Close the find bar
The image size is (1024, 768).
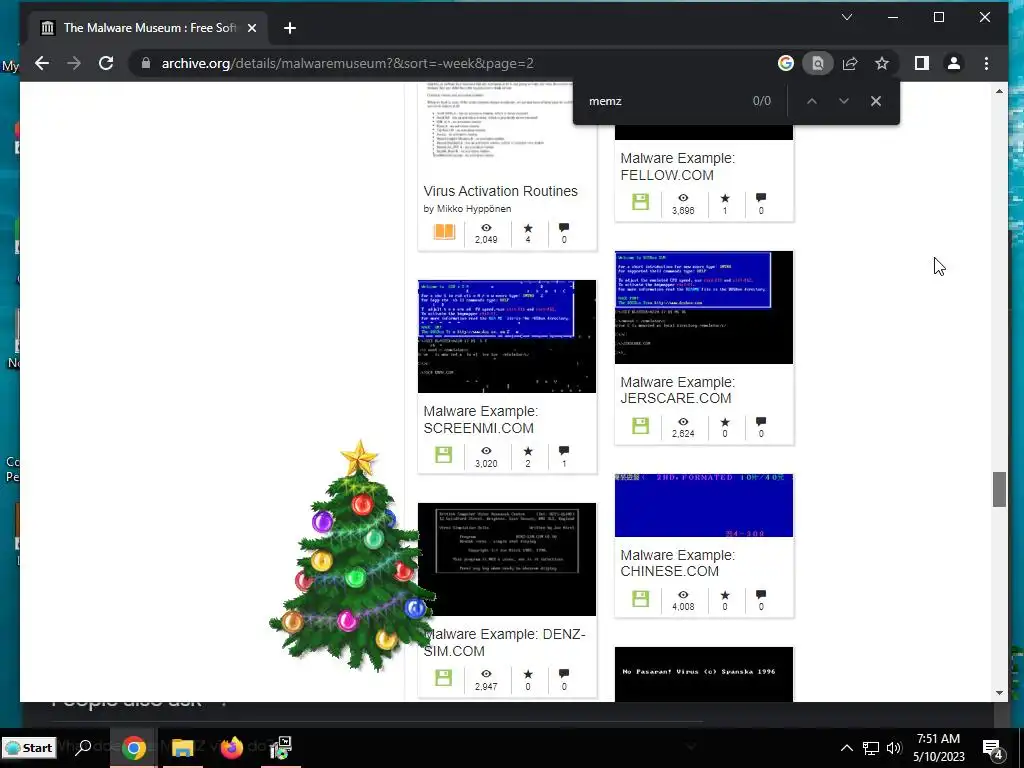pos(876,101)
